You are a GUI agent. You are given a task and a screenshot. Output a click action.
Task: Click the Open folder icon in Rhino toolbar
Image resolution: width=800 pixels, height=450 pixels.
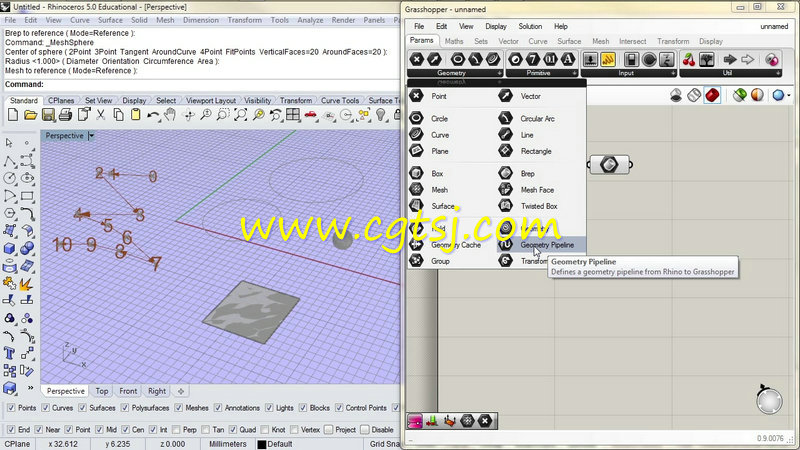30,115
